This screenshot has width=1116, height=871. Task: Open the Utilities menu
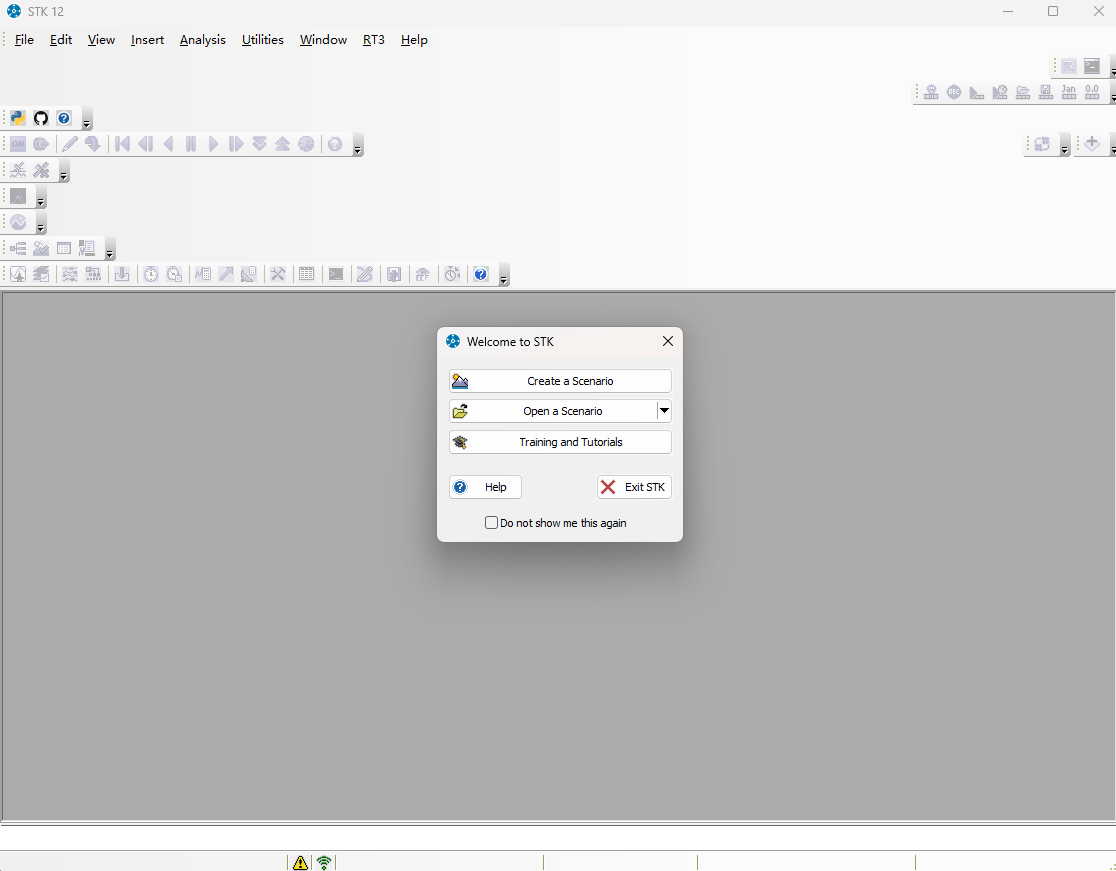point(262,40)
